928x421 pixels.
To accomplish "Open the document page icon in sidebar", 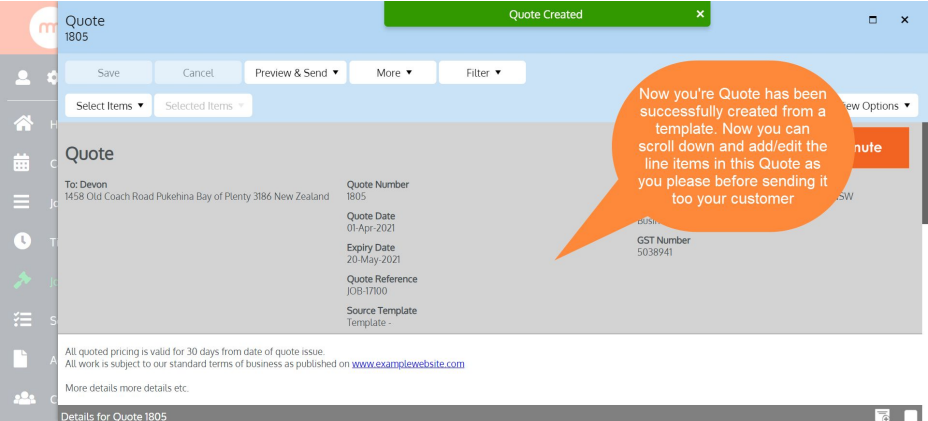I will click(21, 358).
